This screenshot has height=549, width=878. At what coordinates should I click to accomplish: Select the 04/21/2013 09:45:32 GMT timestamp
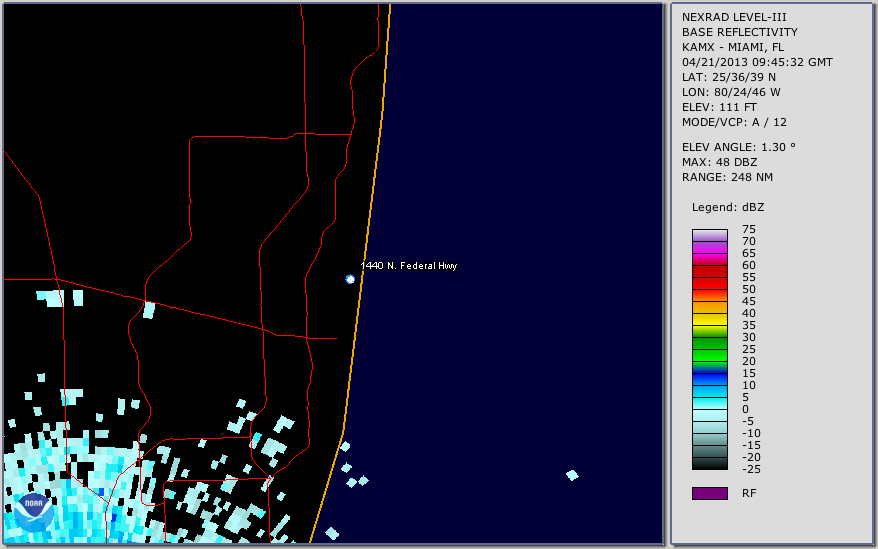(757, 62)
